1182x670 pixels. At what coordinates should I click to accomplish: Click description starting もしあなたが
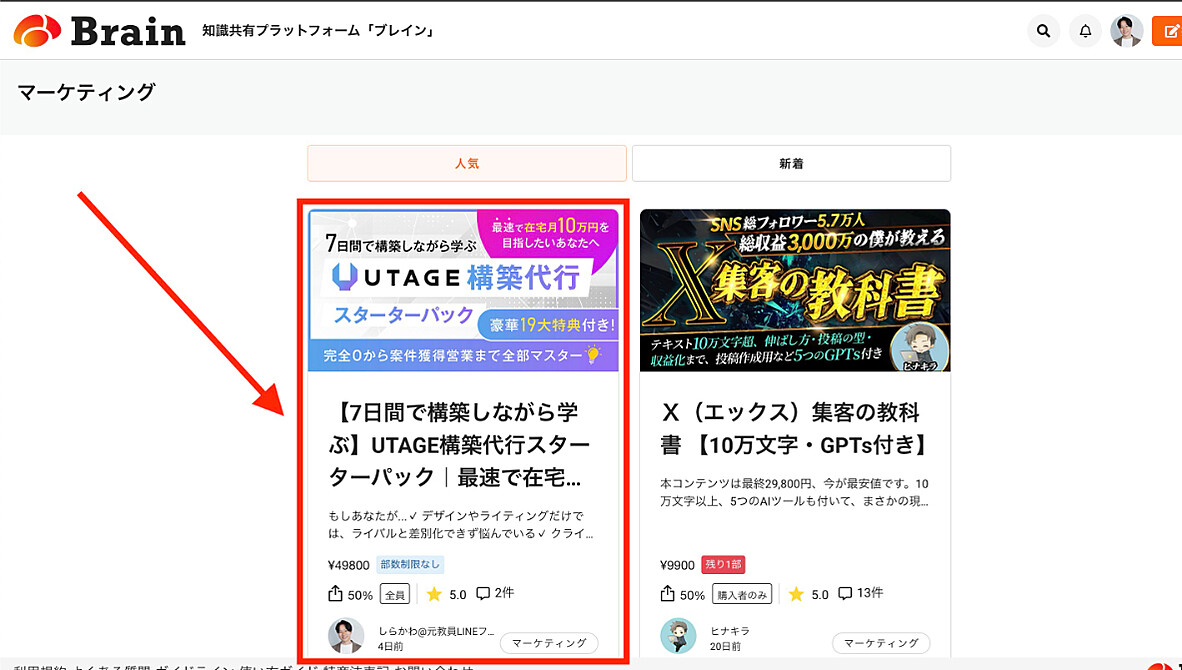tap(461, 525)
